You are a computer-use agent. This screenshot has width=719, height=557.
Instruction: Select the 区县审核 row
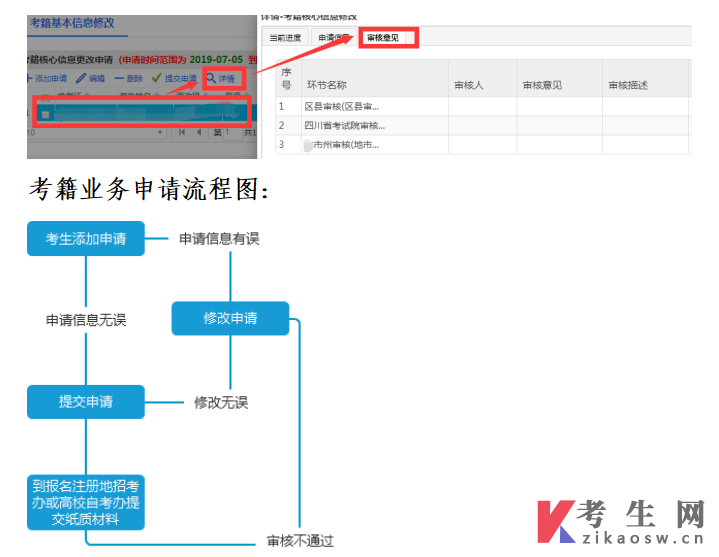483,106
